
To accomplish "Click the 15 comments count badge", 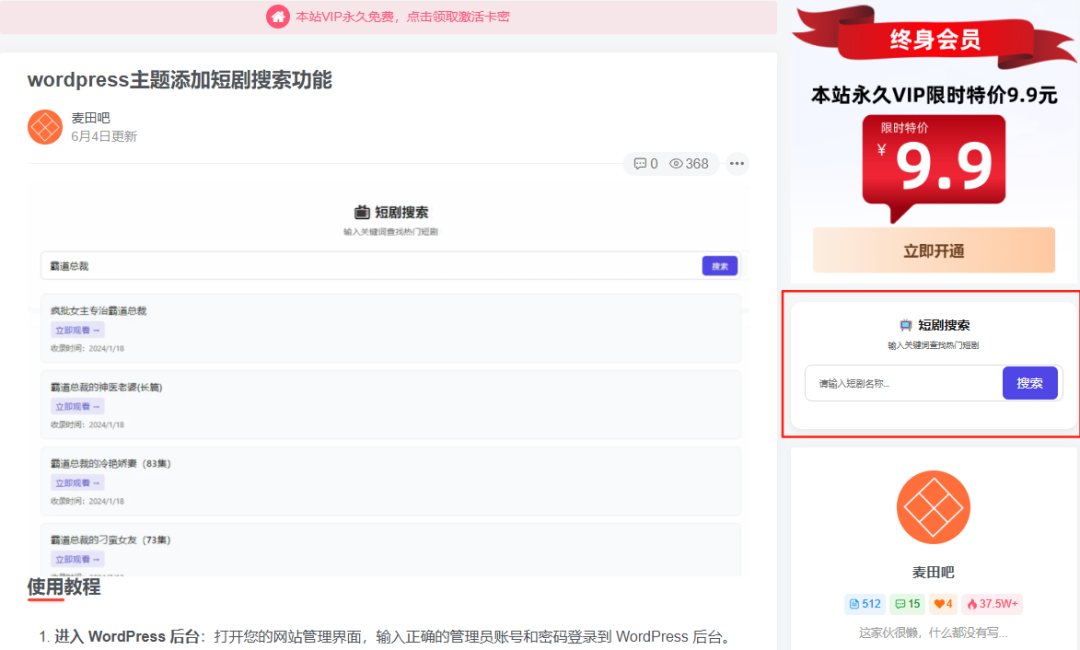I will pyautogui.click(x=907, y=604).
